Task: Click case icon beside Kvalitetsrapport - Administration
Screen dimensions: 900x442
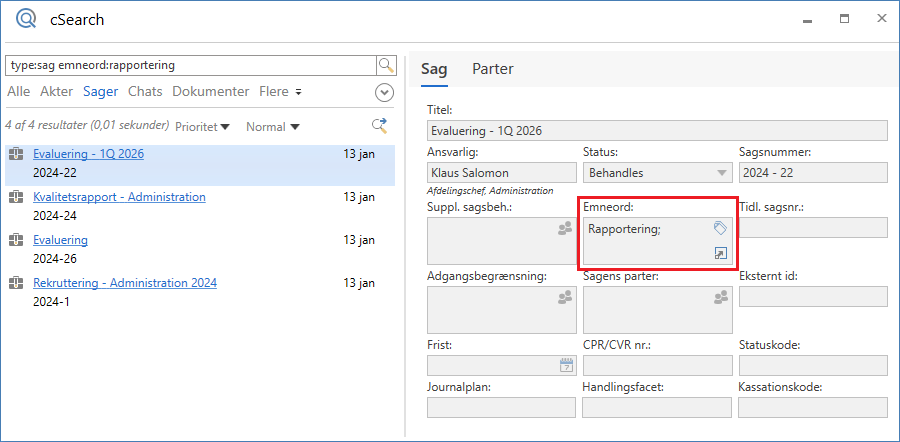Action: click(17, 197)
